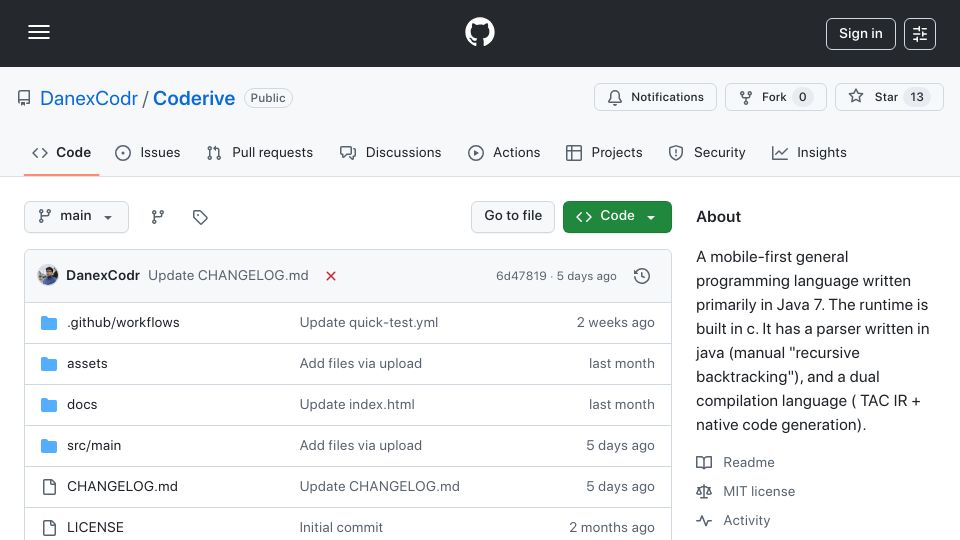Open the MIT license link
Screen dimensions: 960x540
pos(759,492)
